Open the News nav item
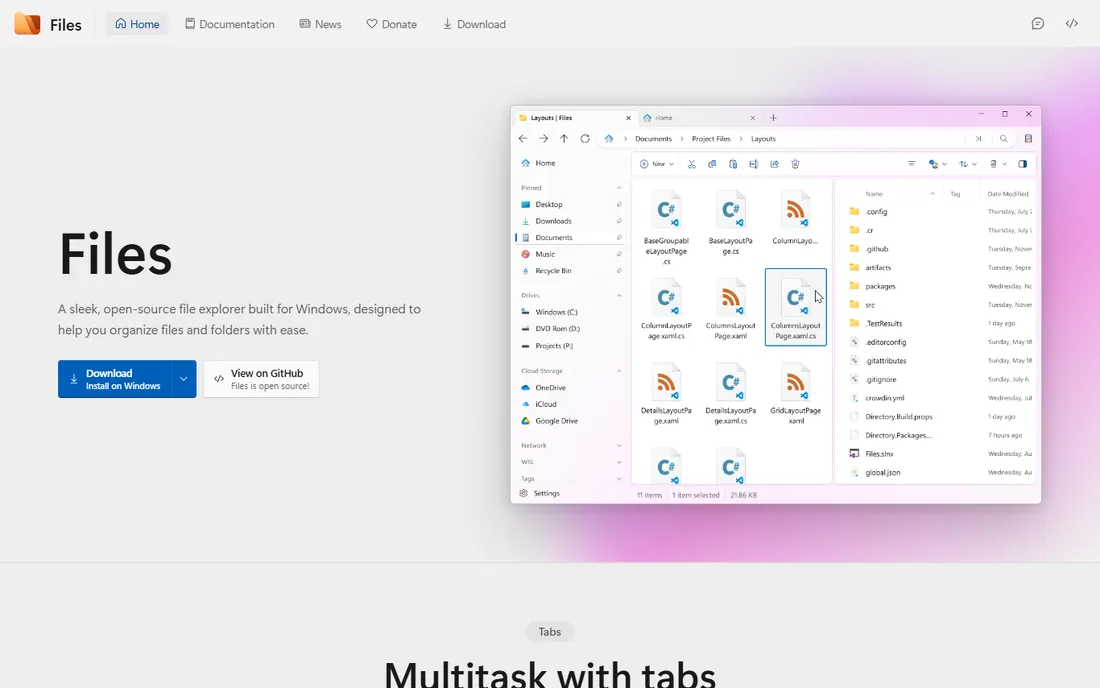The height and width of the screenshot is (688, 1100). coord(321,24)
